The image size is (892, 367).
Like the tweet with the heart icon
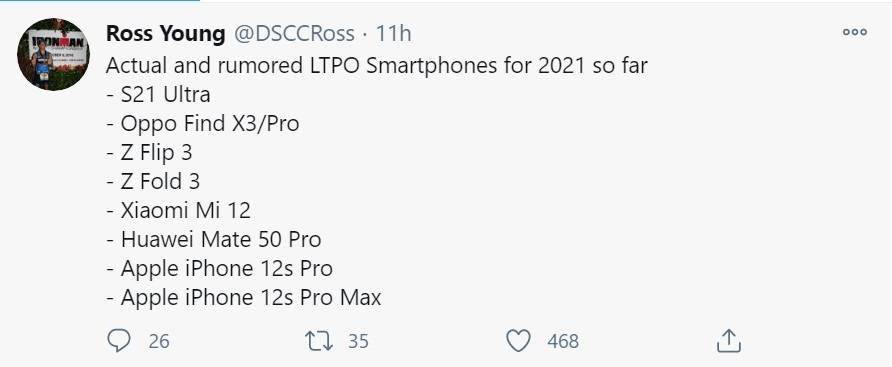click(x=518, y=341)
